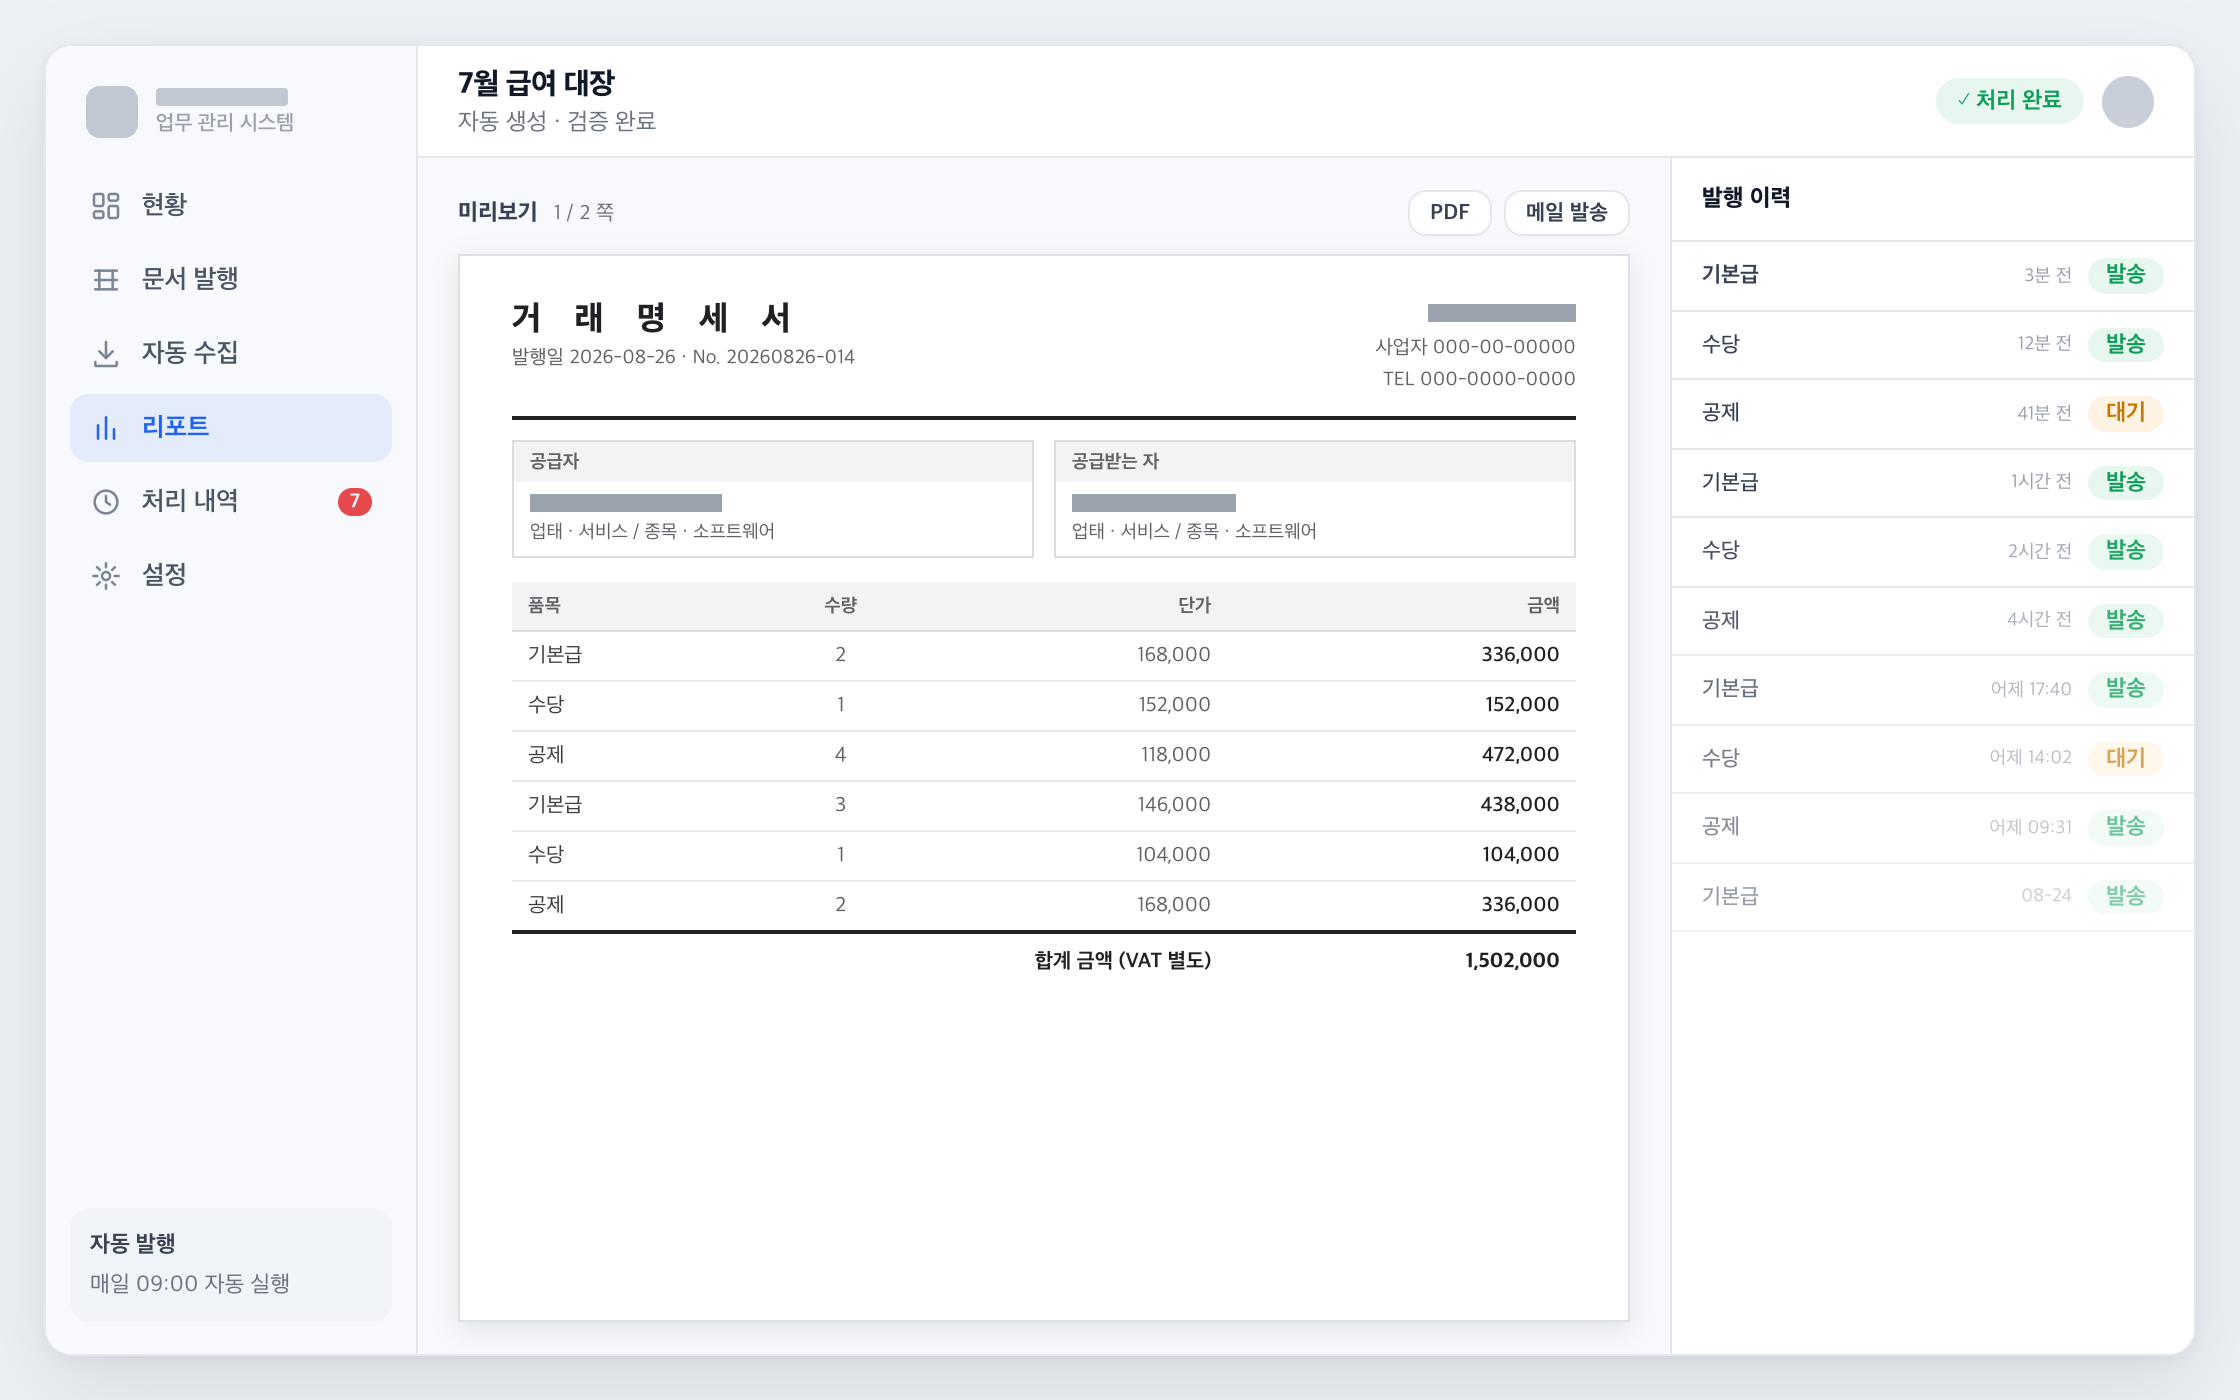The height and width of the screenshot is (1400, 2240).
Task: Click the 문서 발행 table icon
Action: click(106, 279)
